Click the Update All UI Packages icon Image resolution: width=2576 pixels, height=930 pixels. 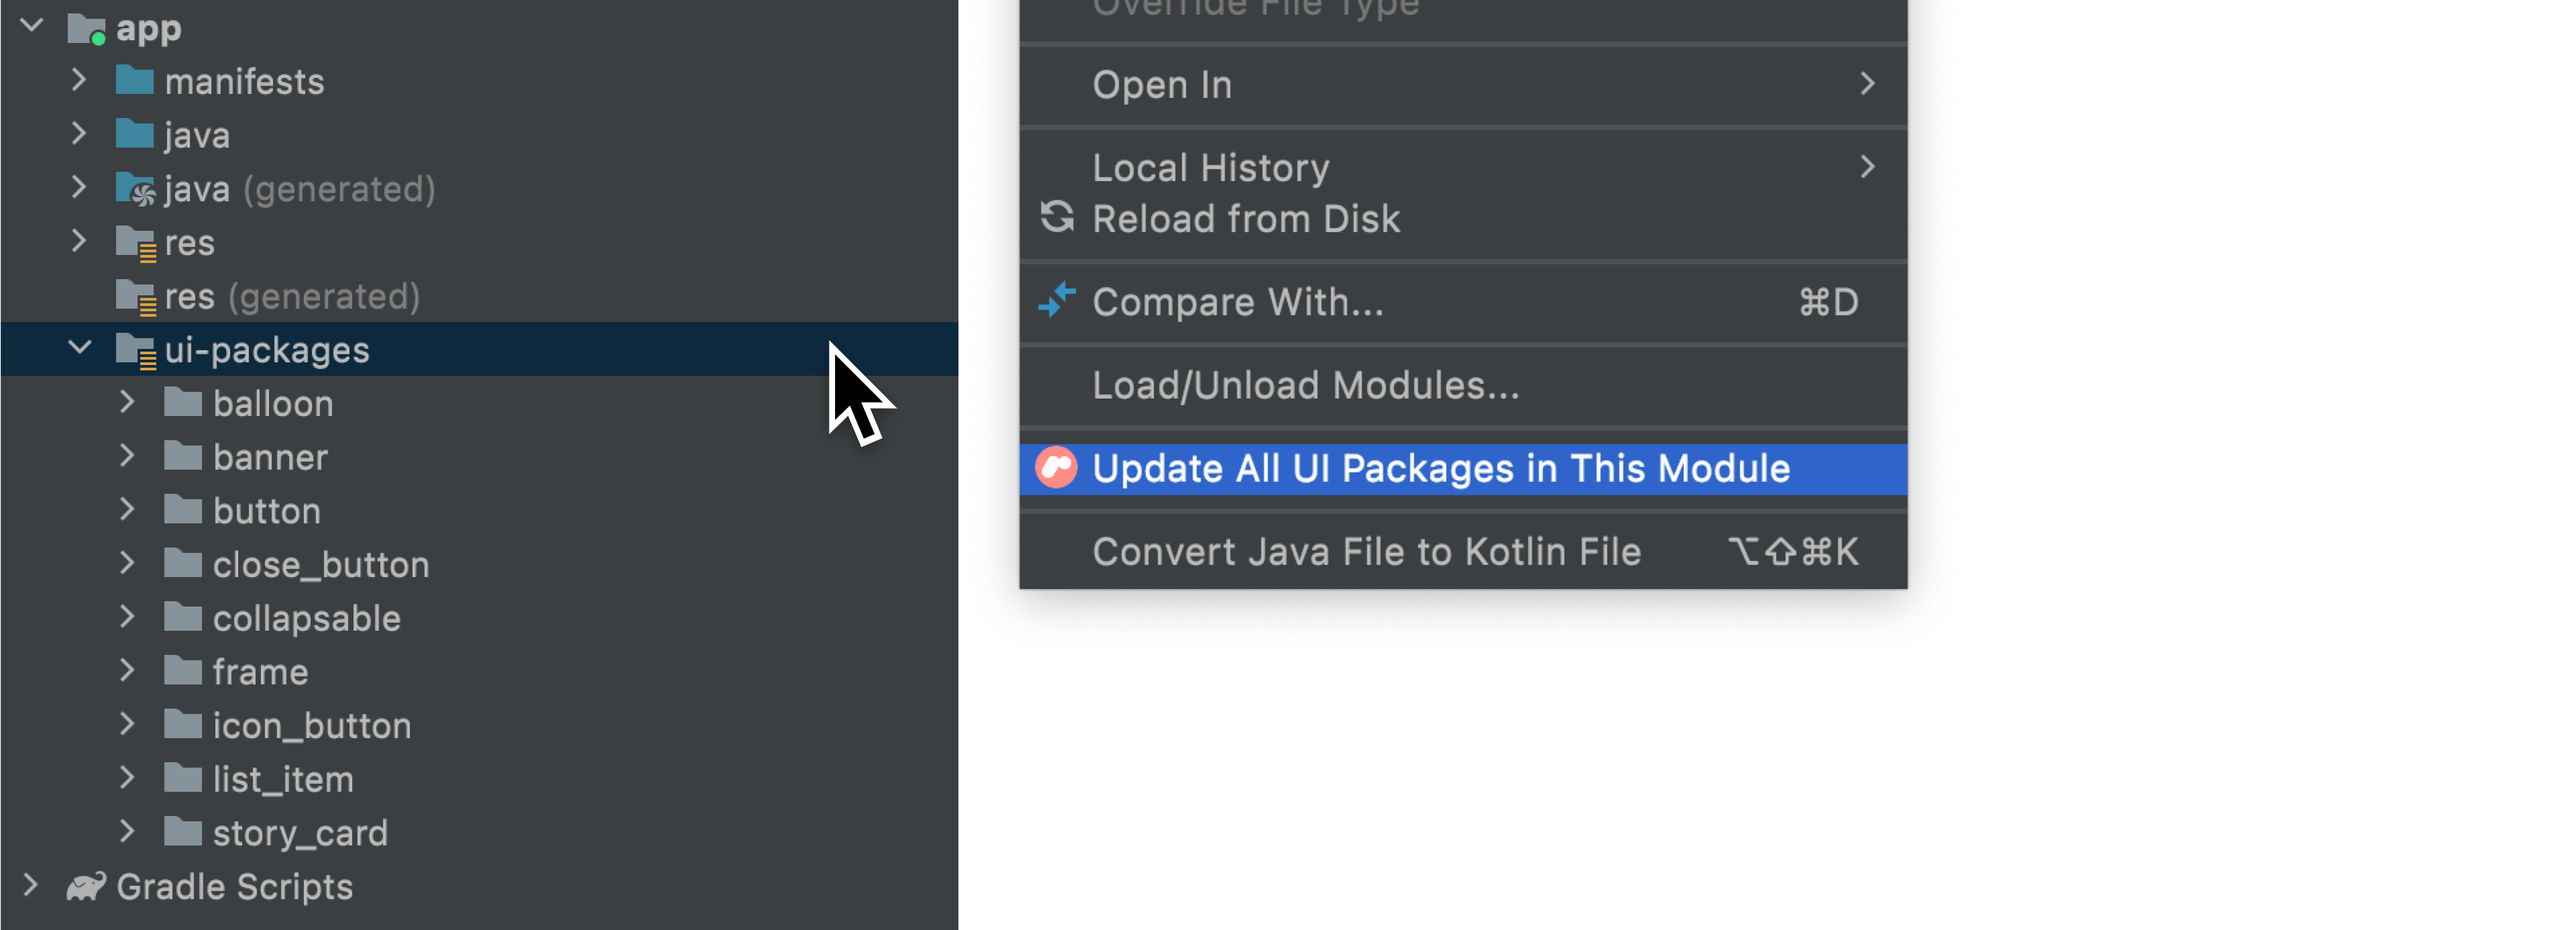point(1058,472)
